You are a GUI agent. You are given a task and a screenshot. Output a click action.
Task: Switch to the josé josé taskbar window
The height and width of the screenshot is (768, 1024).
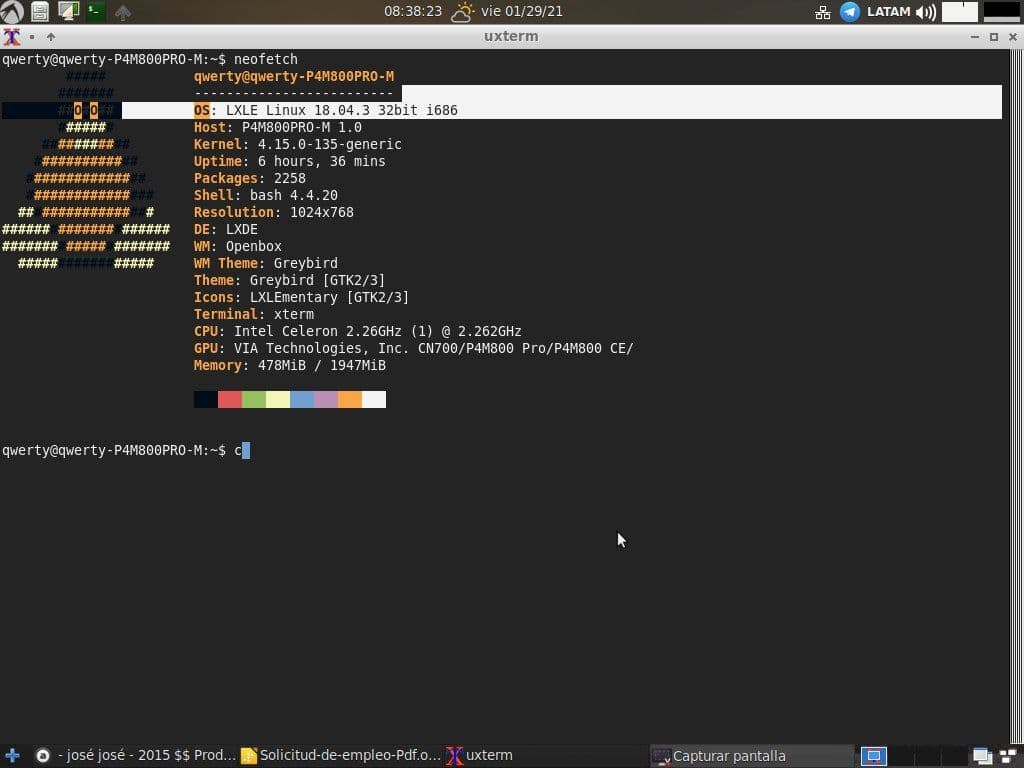pyautogui.click(x=136, y=756)
